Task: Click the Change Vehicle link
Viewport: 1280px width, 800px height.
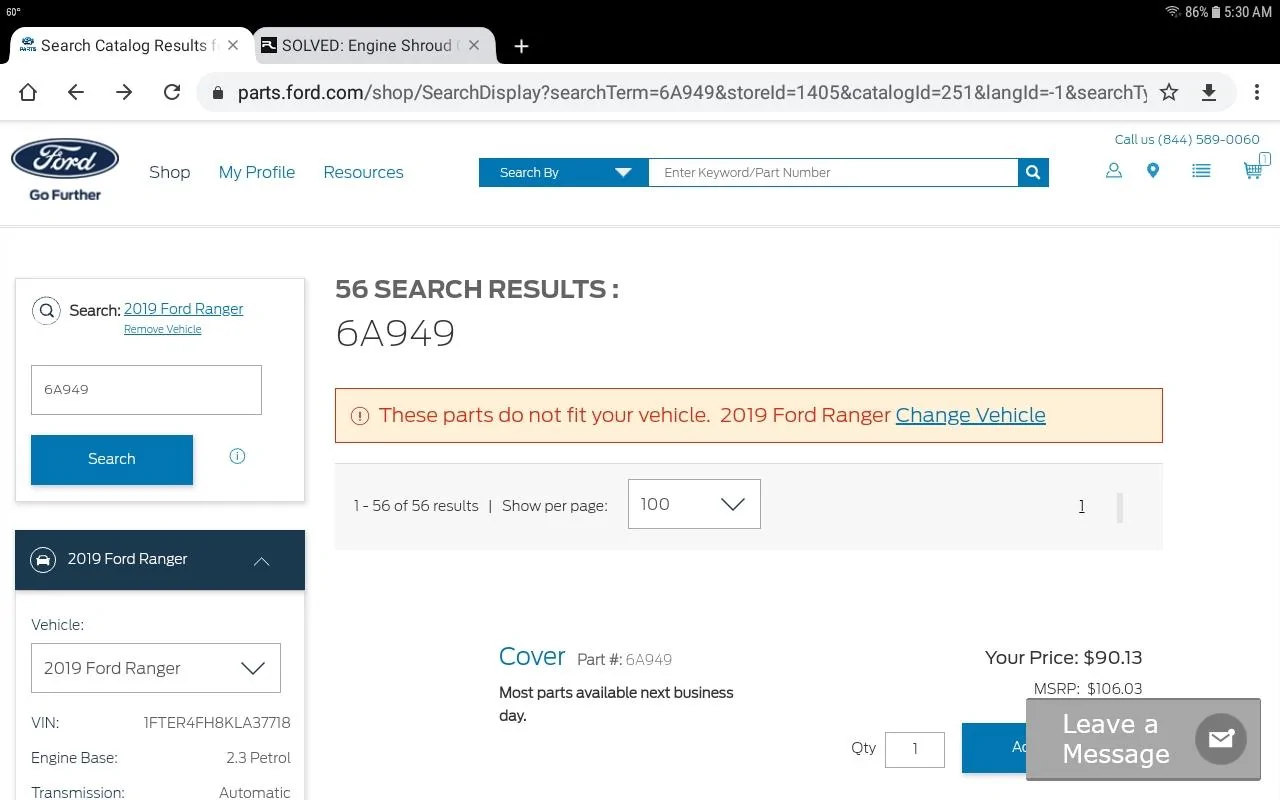Action: click(970, 415)
